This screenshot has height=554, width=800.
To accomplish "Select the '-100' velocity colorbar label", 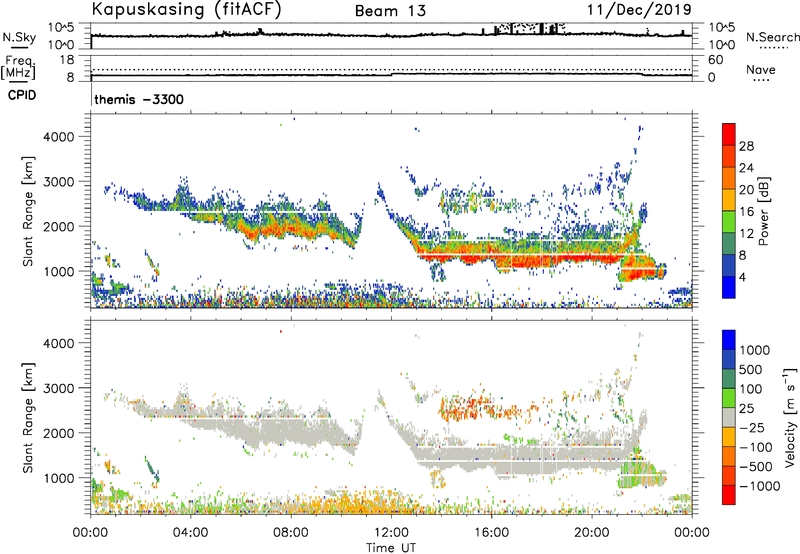I will pos(754,447).
